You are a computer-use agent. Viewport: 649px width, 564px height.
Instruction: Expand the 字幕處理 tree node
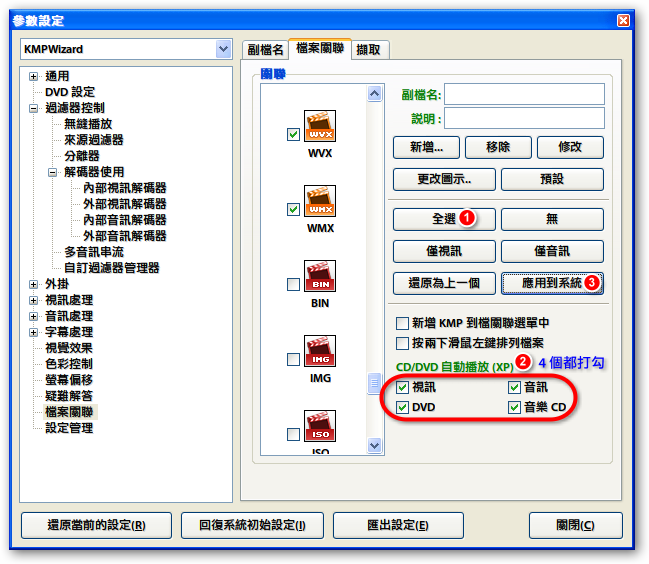pyautogui.click(x=34, y=332)
